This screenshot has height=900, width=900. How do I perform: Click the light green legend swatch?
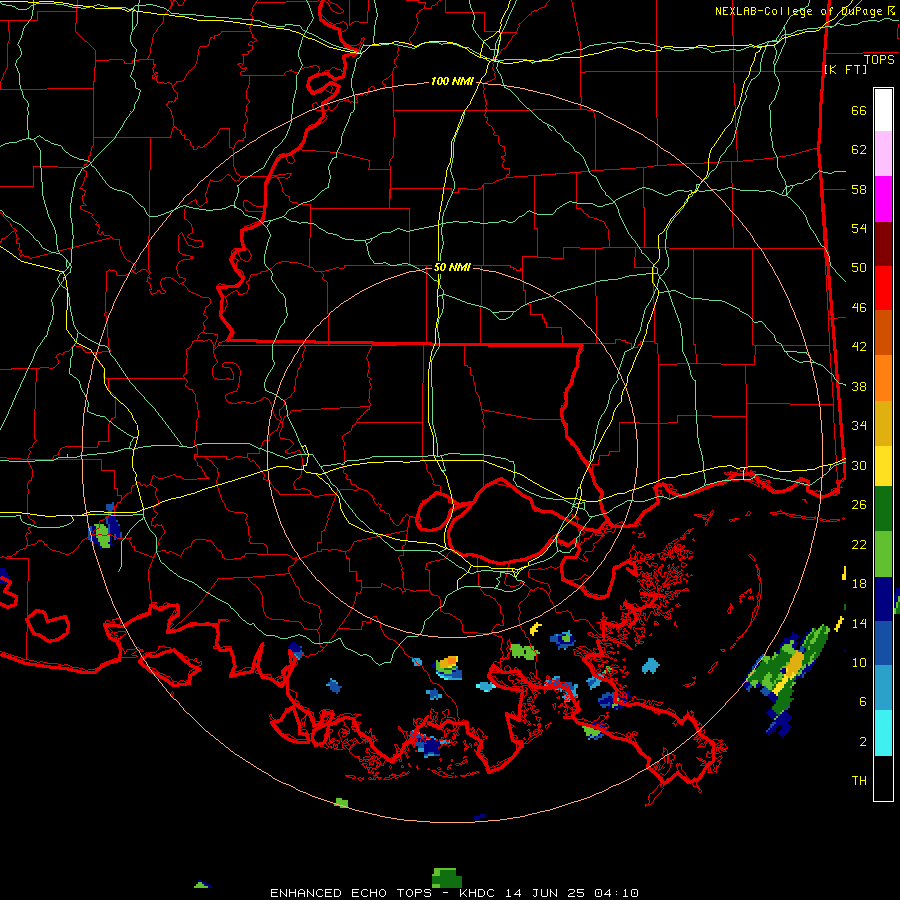pyautogui.click(x=883, y=554)
